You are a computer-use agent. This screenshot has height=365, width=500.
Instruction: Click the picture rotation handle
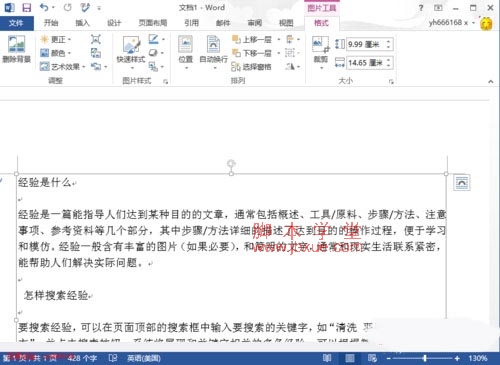(231, 163)
